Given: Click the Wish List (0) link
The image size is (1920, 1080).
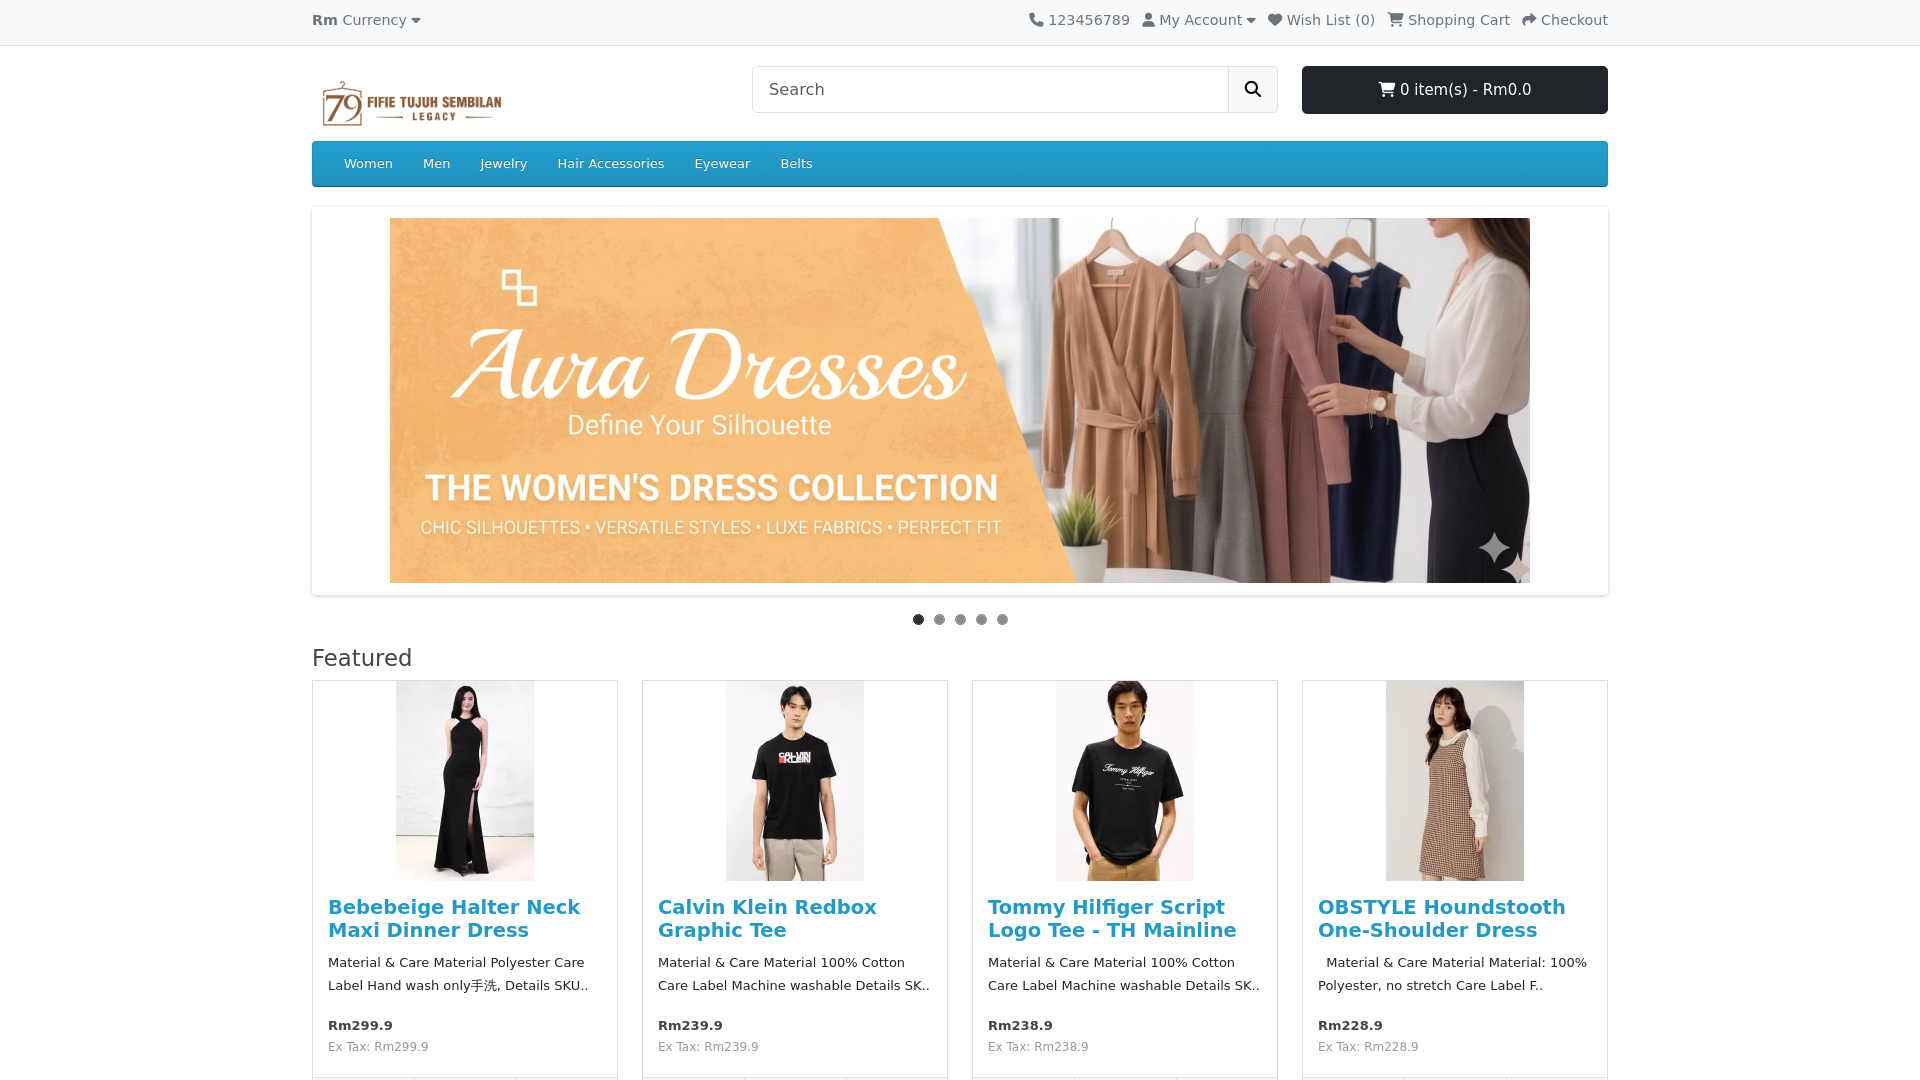Looking at the screenshot, I should 1321,20.
